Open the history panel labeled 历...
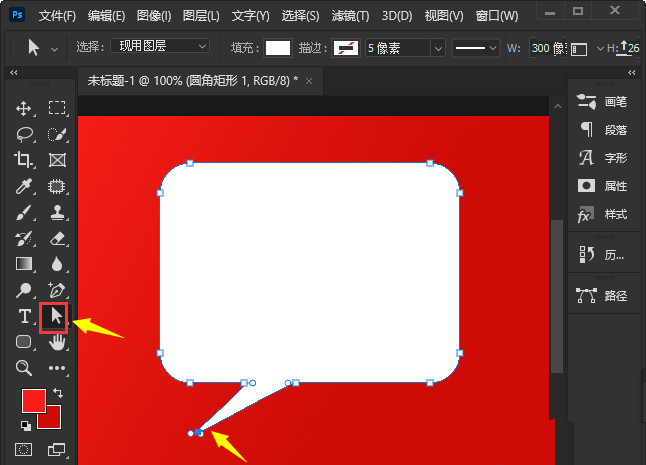 coord(604,255)
